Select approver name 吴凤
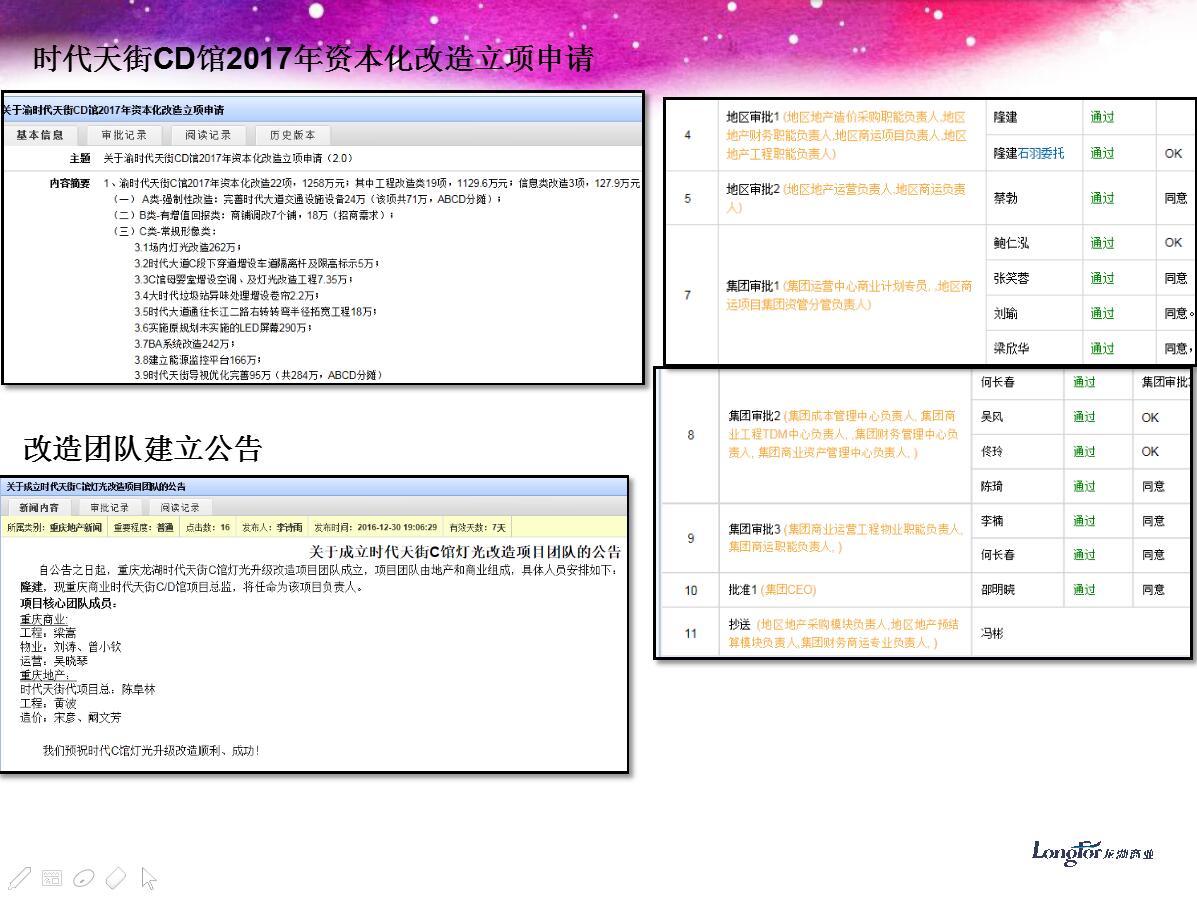 pyautogui.click(x=992, y=417)
